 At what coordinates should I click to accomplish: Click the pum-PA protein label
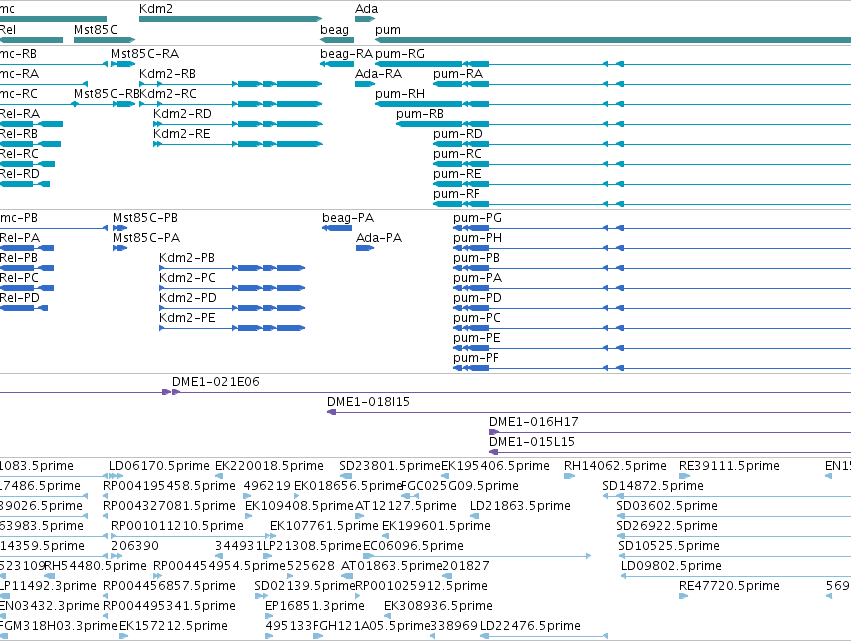point(478,278)
